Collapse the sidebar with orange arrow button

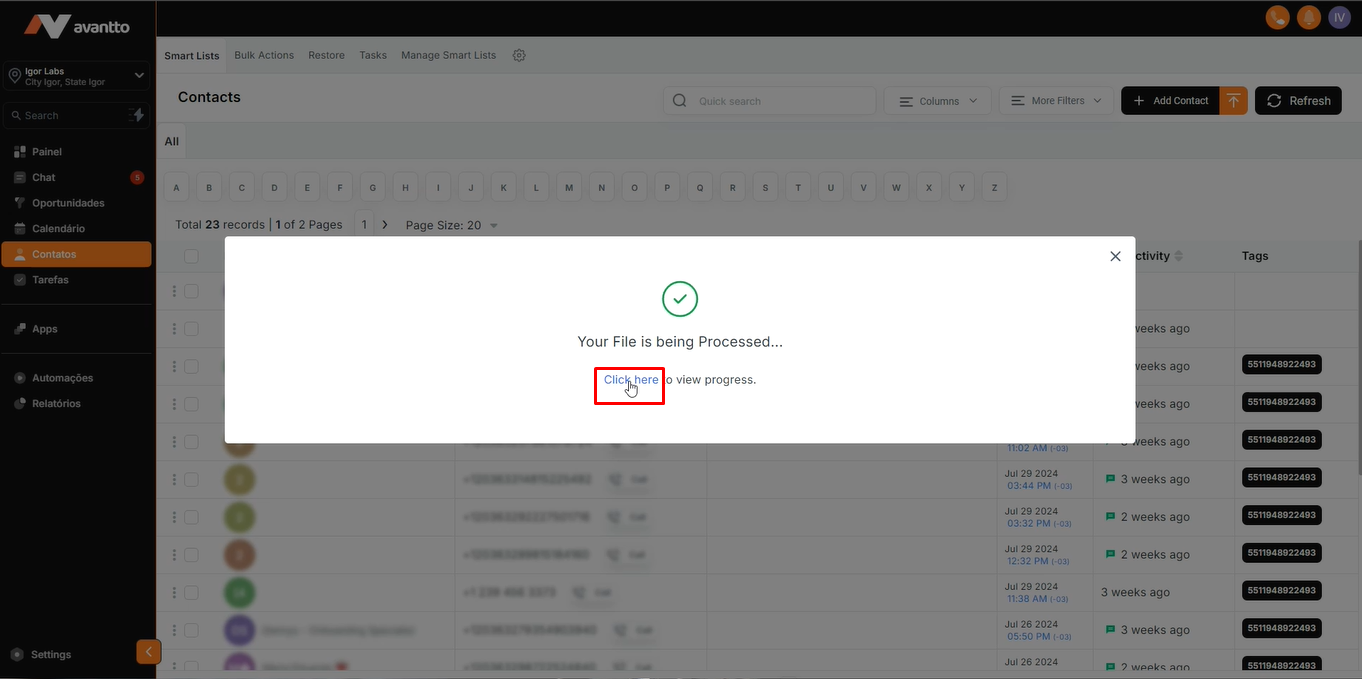(148, 652)
